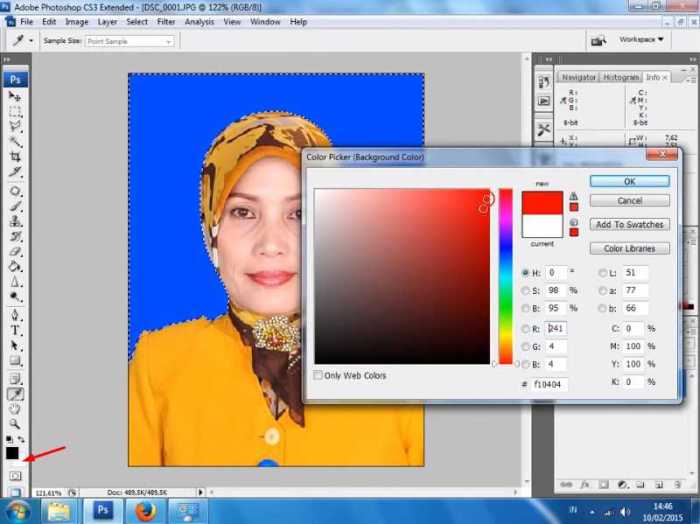The height and width of the screenshot is (524, 700).
Task: Select the Rectangular Marquee tool
Action: click(15, 111)
